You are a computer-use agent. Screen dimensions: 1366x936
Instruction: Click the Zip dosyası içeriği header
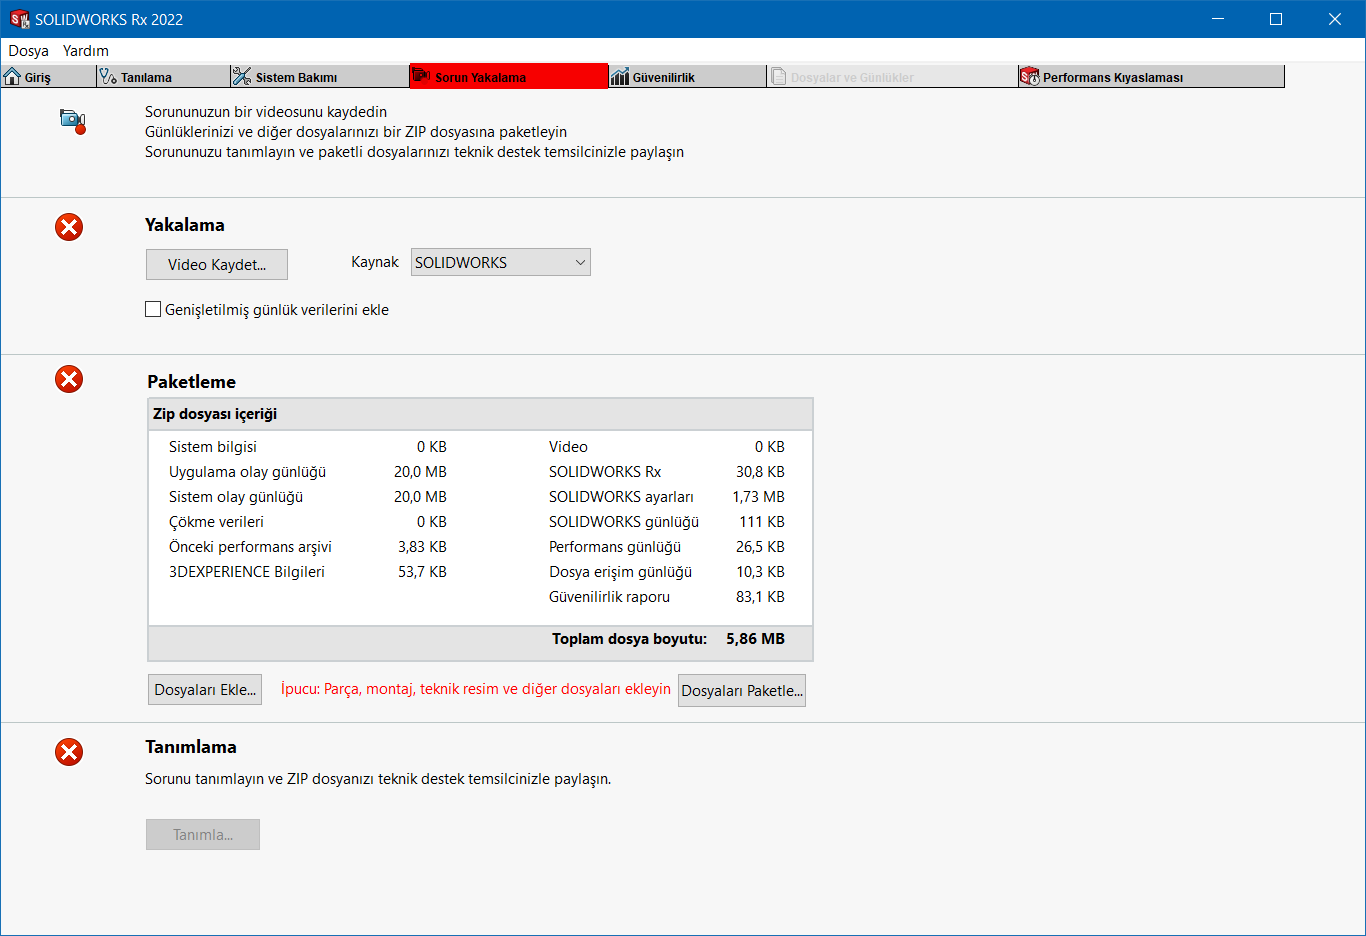click(x=480, y=414)
